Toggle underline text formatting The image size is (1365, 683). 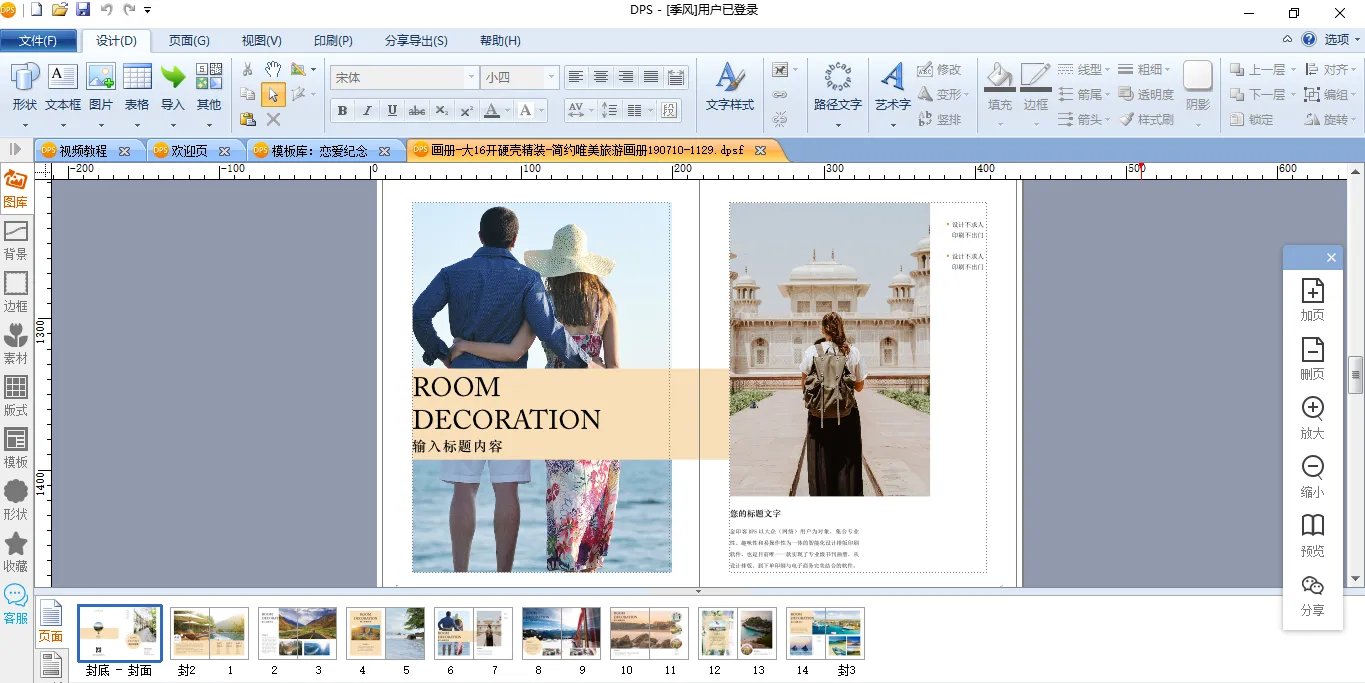392,110
